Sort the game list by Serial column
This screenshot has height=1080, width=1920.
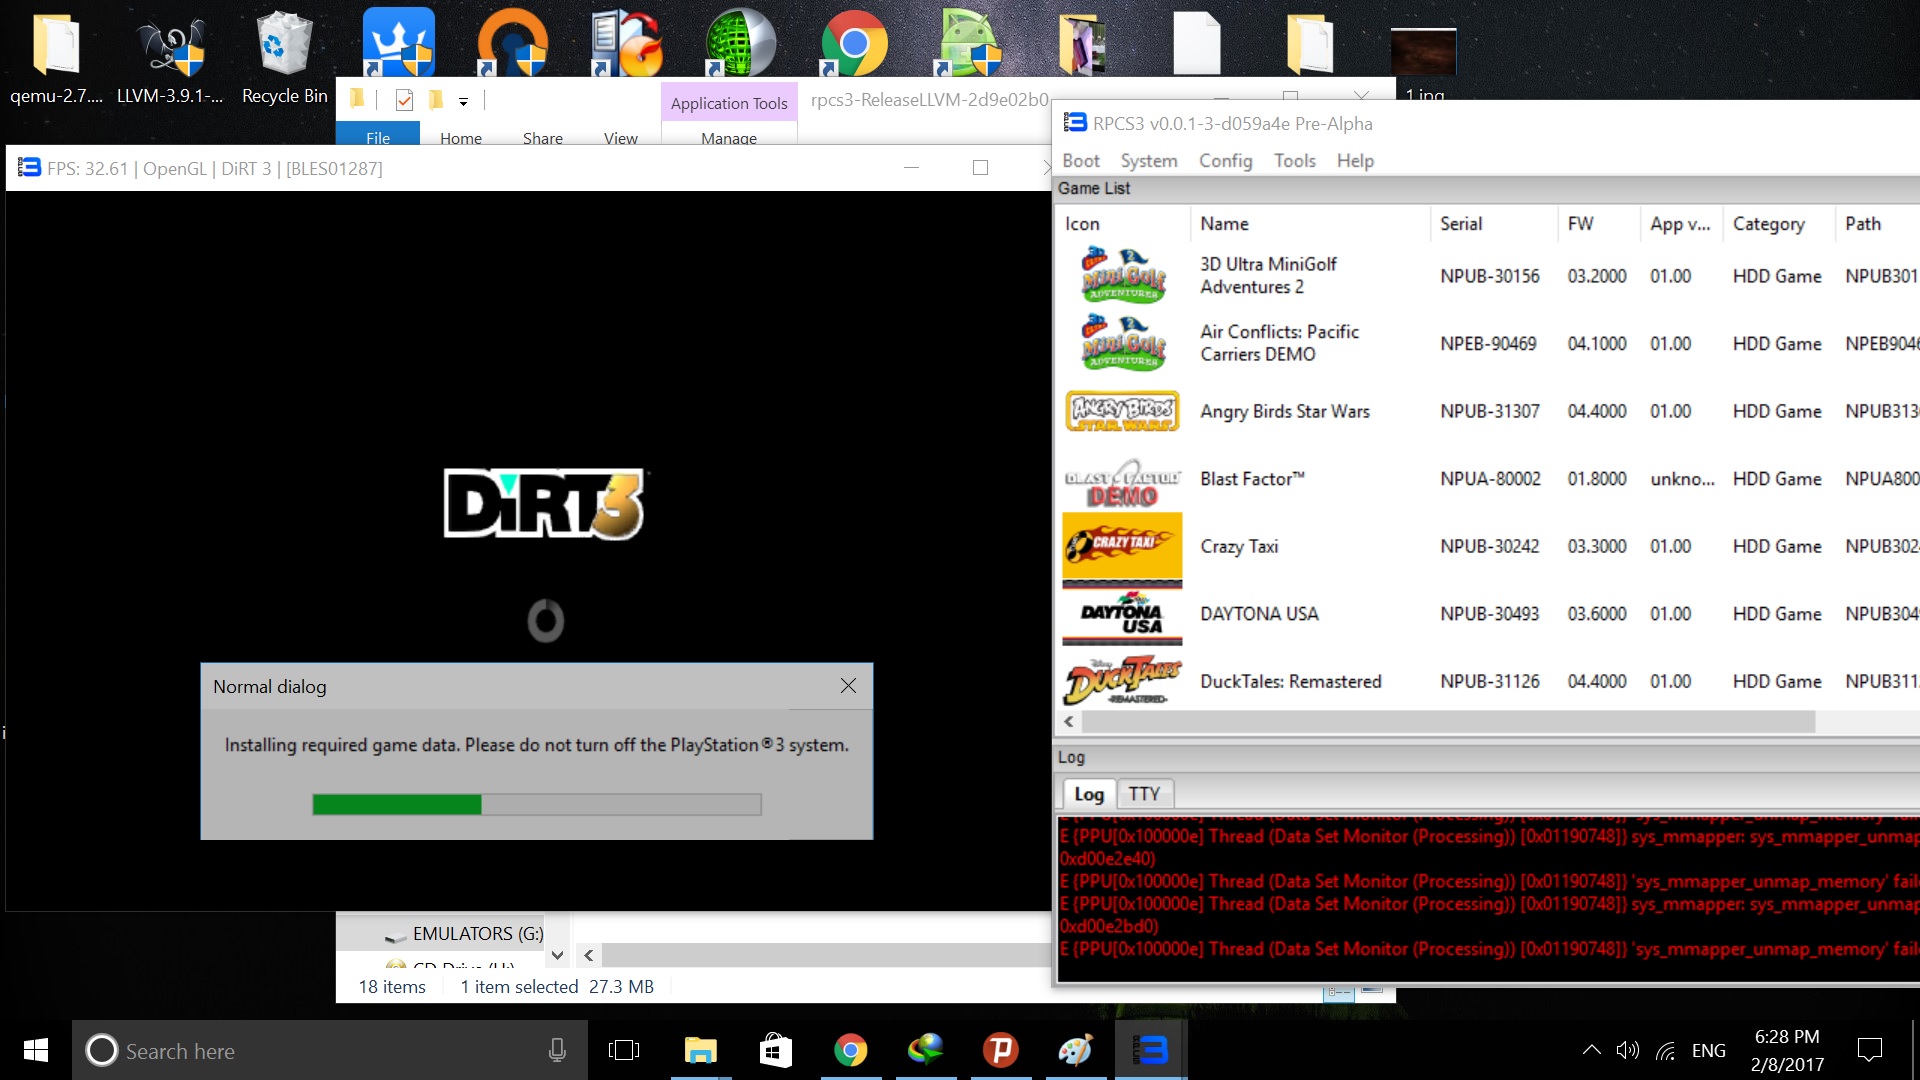coord(1460,224)
